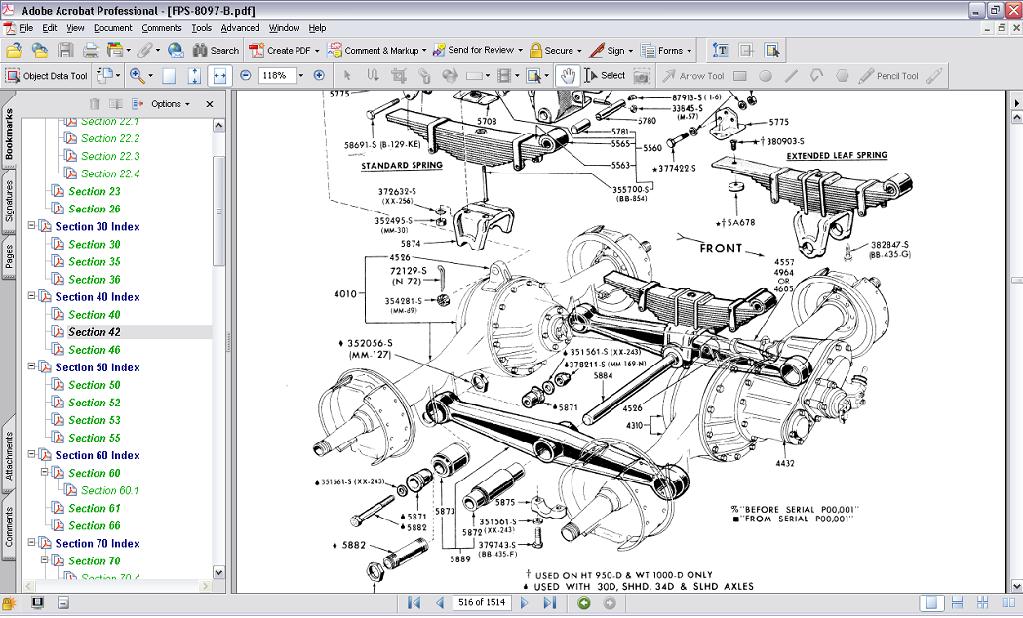Click the Fit Width toolbar icon
Viewport: 1023px width, 618px height.
(x=220, y=74)
